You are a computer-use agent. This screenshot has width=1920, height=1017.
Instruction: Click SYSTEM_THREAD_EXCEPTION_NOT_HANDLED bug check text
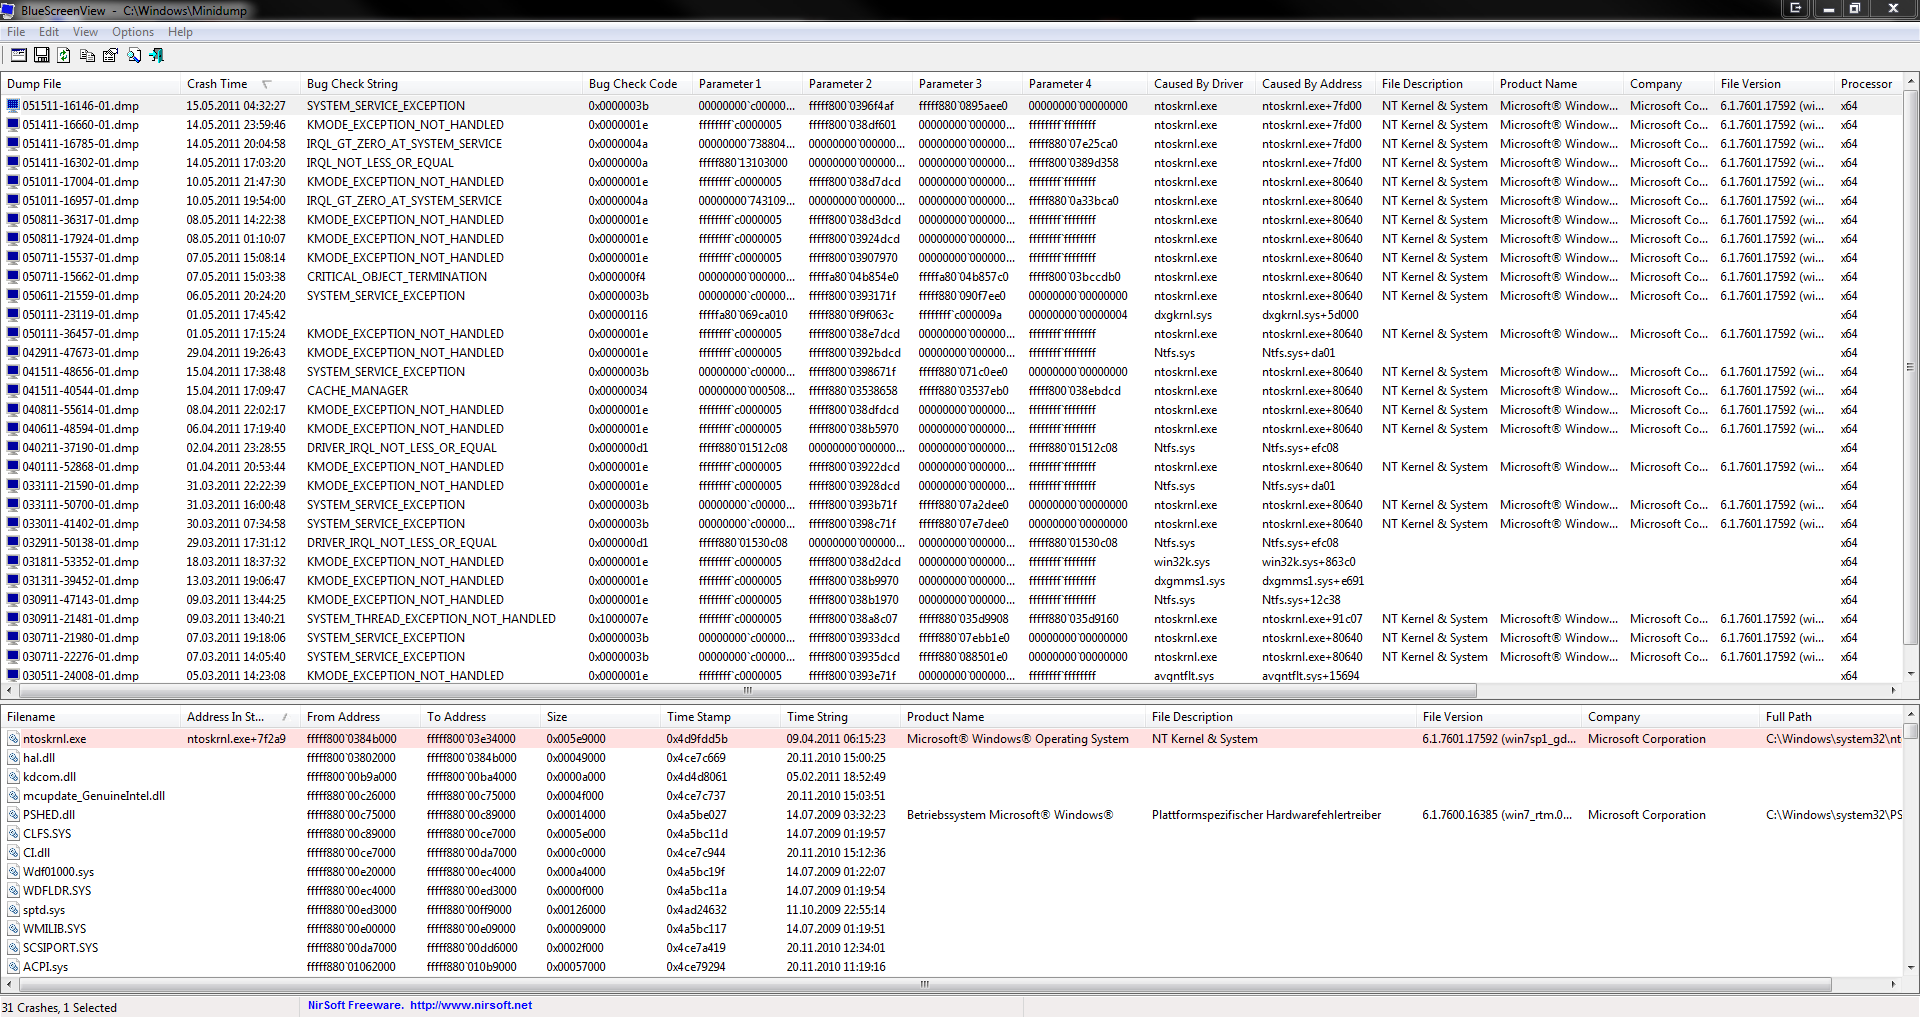[x=431, y=619]
